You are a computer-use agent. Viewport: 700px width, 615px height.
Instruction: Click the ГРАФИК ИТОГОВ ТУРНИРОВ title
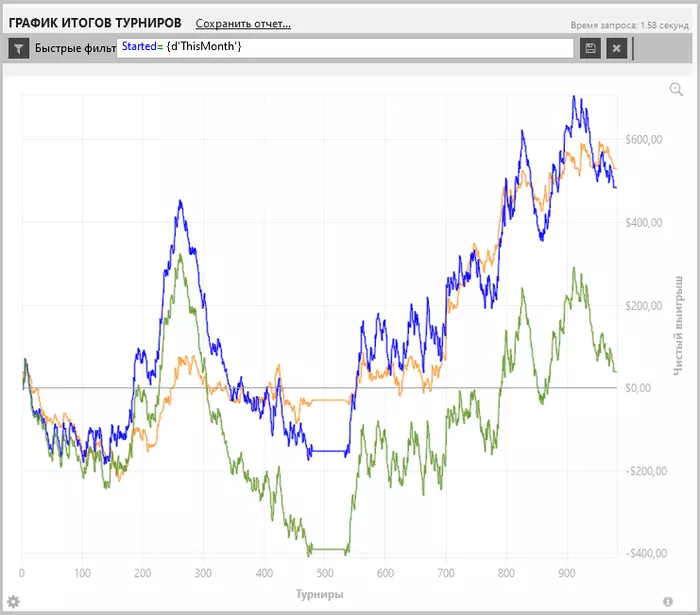click(x=95, y=23)
